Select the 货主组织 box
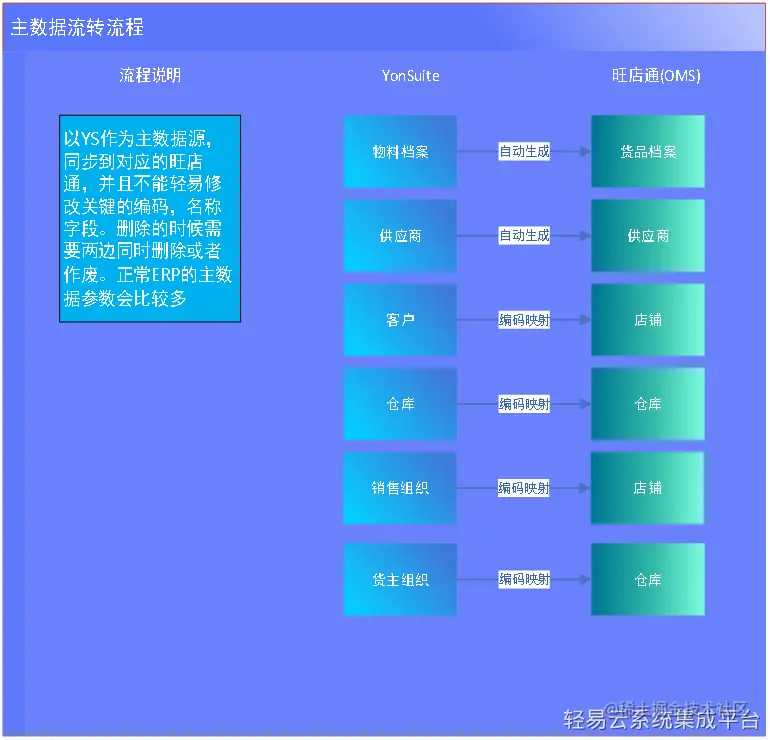 (400, 579)
